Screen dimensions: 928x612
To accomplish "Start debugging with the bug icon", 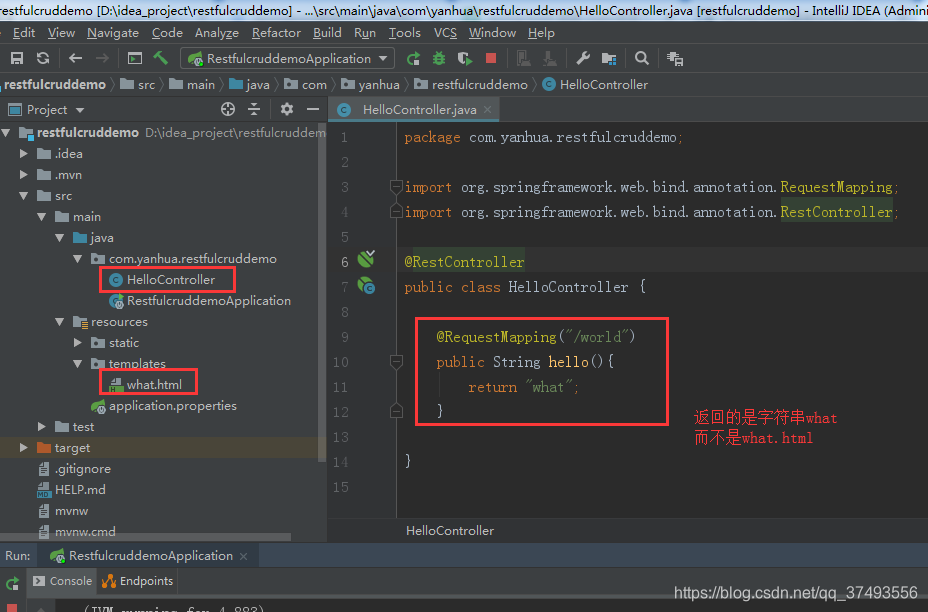I will [x=439, y=58].
